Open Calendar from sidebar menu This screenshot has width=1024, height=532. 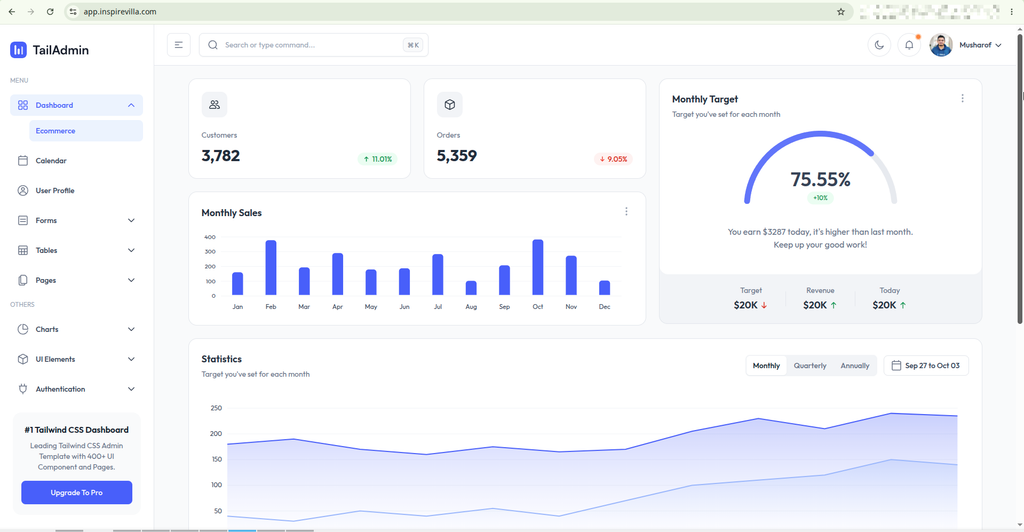point(76,161)
